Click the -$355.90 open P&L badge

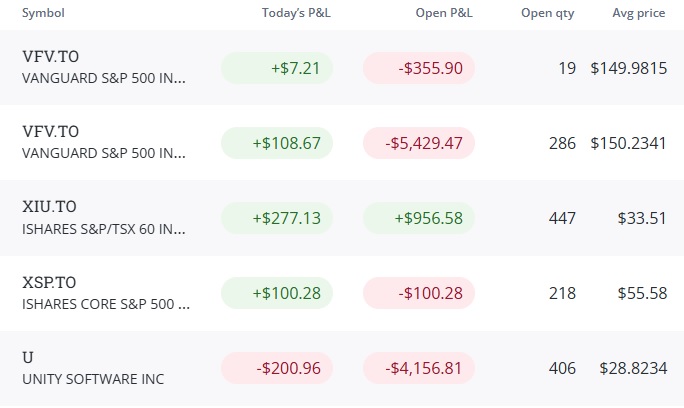click(x=418, y=69)
